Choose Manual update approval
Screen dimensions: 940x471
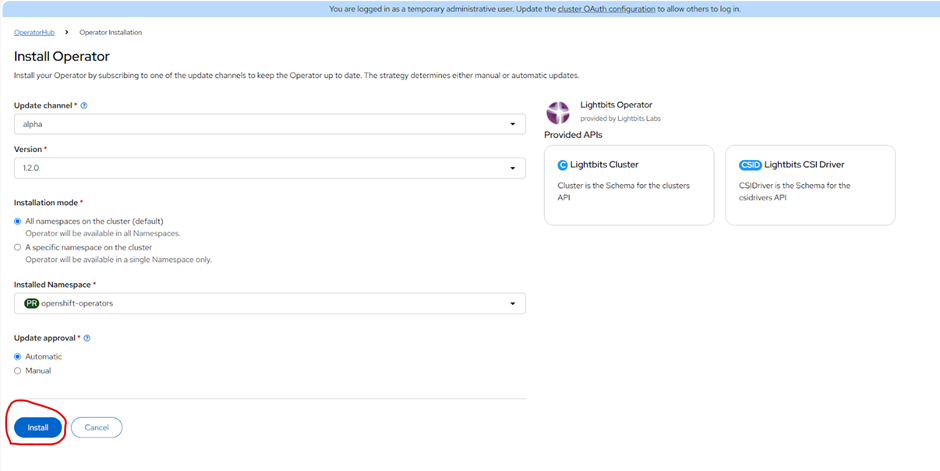(x=18, y=371)
